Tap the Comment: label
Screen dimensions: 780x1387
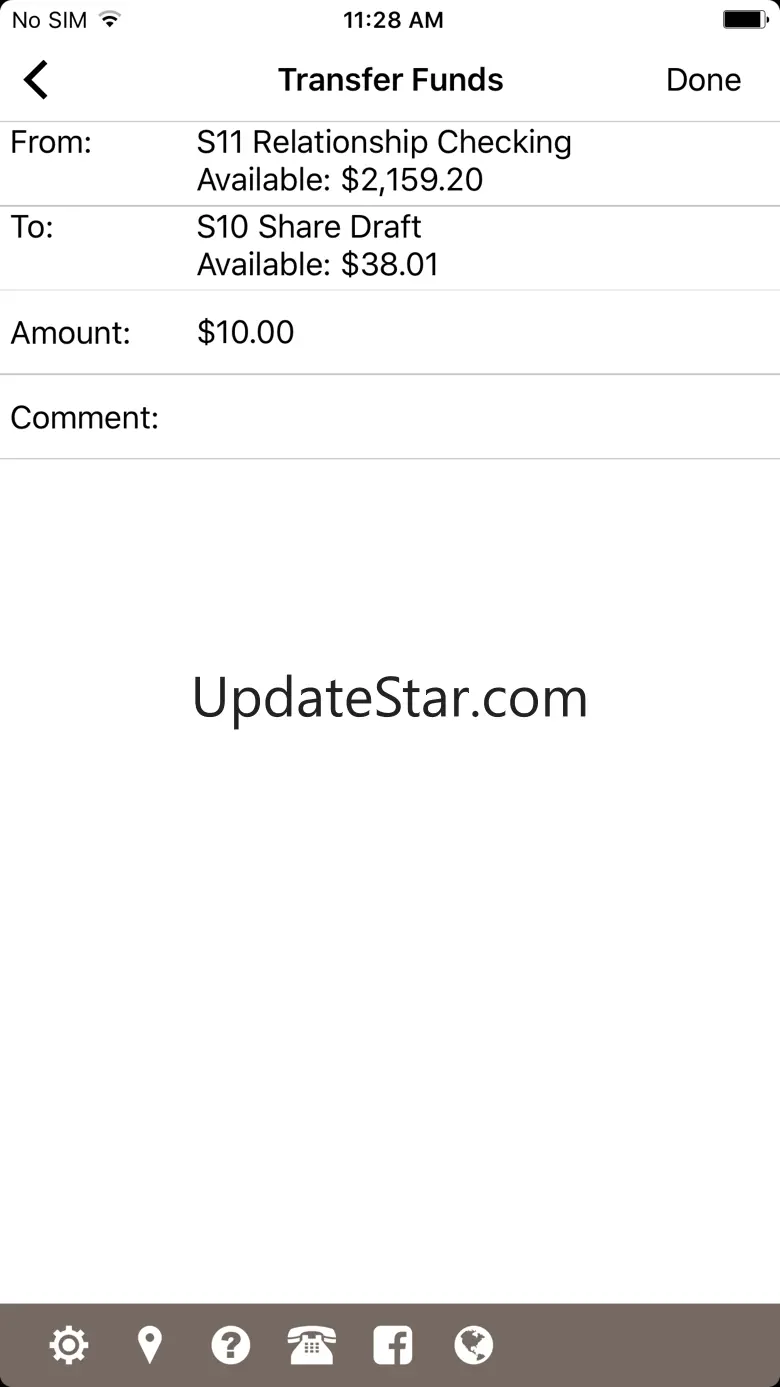pyautogui.click(x=85, y=417)
